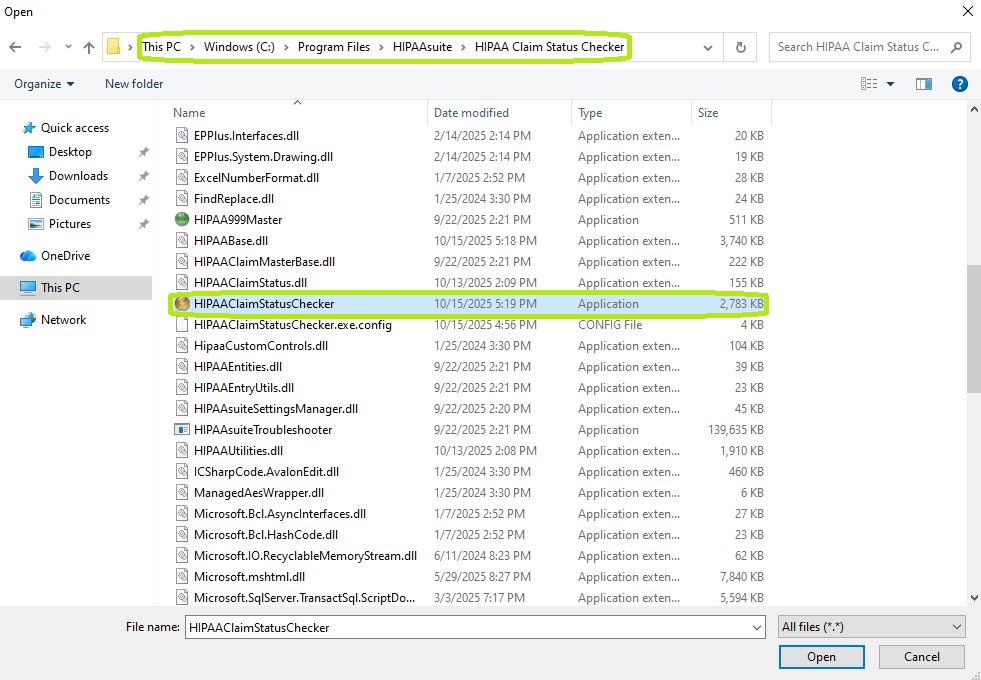Select the ManagedAesWrapper.dll file
The image size is (981, 680).
click(258, 493)
